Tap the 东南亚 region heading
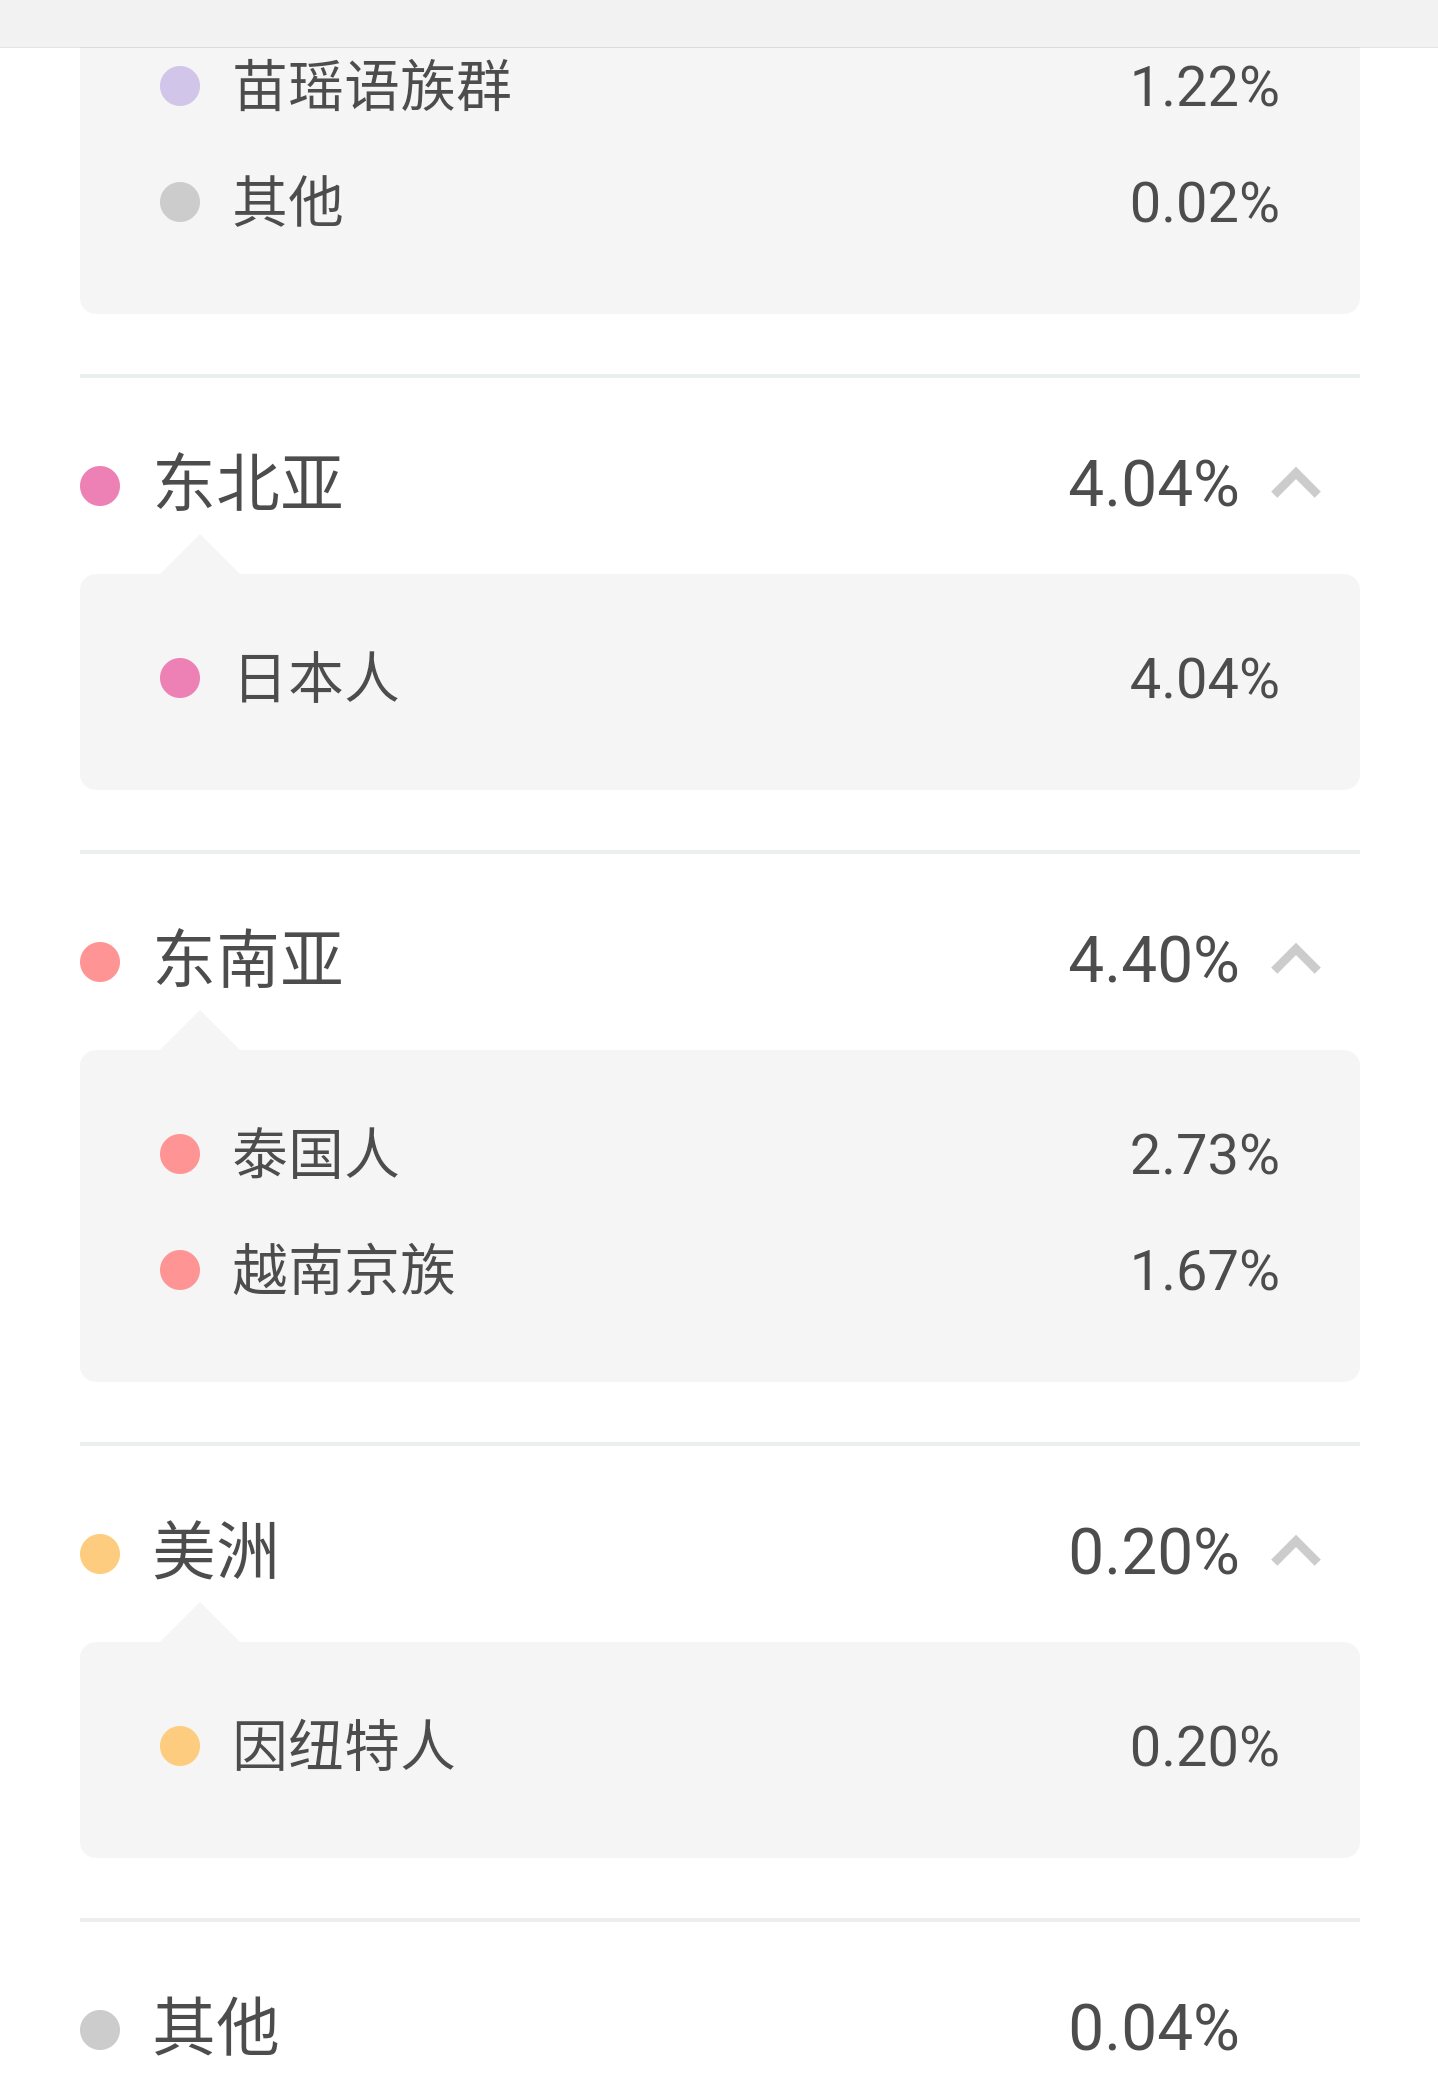This screenshot has width=1438, height=2074. coord(249,961)
